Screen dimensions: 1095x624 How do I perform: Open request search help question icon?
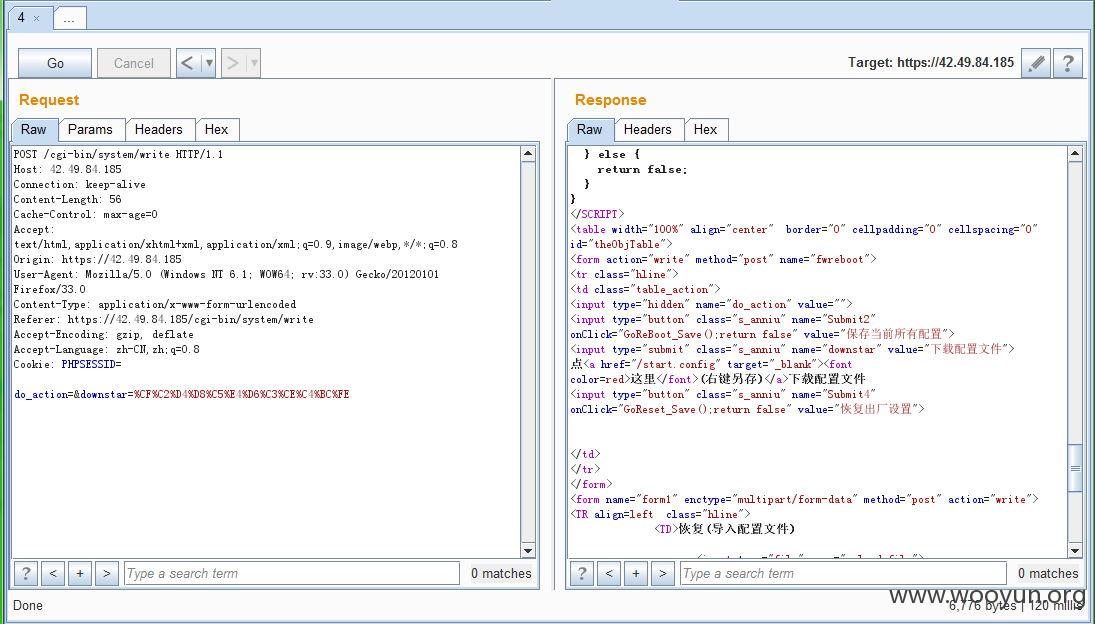click(x=26, y=573)
